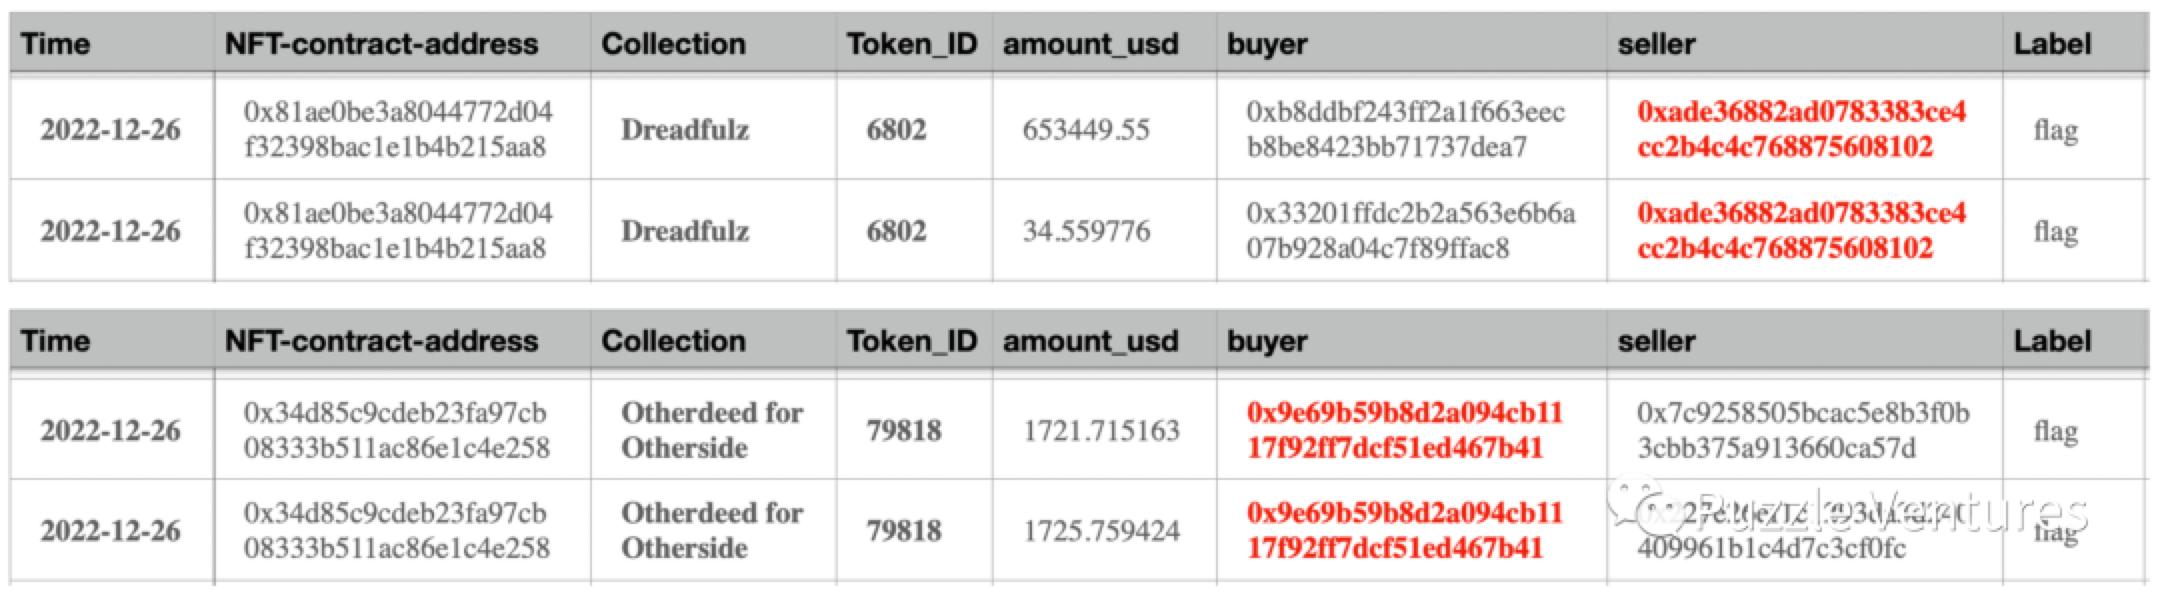The width and height of the screenshot is (2160, 602).
Task: Click Token ID 79818 in the 1721.715163 row
Action: click(903, 431)
